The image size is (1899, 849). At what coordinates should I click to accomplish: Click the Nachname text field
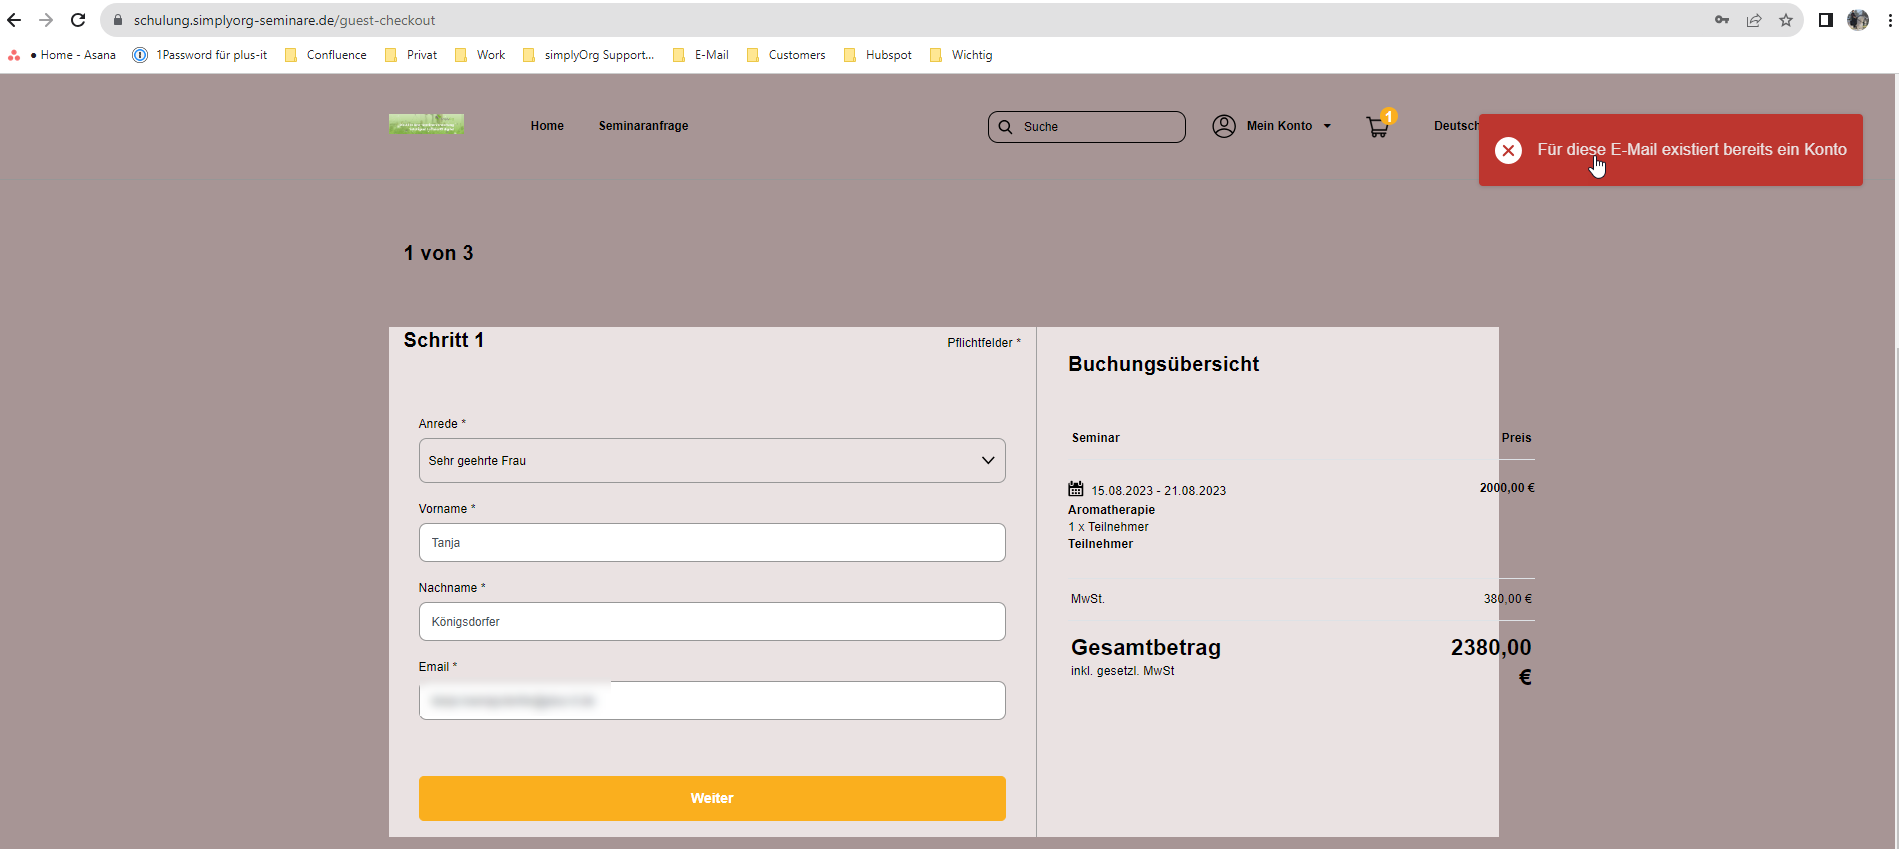click(711, 622)
